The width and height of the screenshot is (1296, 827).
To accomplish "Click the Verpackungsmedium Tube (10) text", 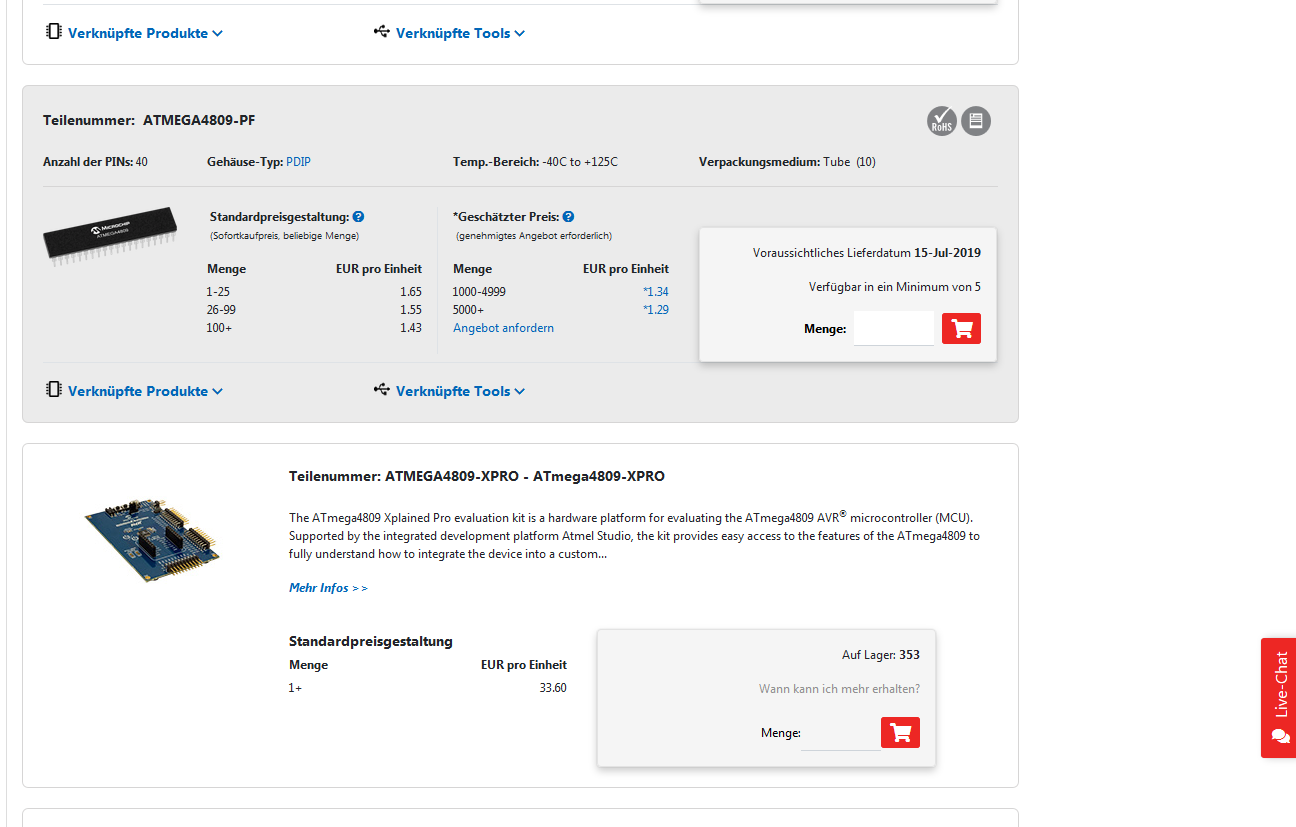I will (787, 162).
